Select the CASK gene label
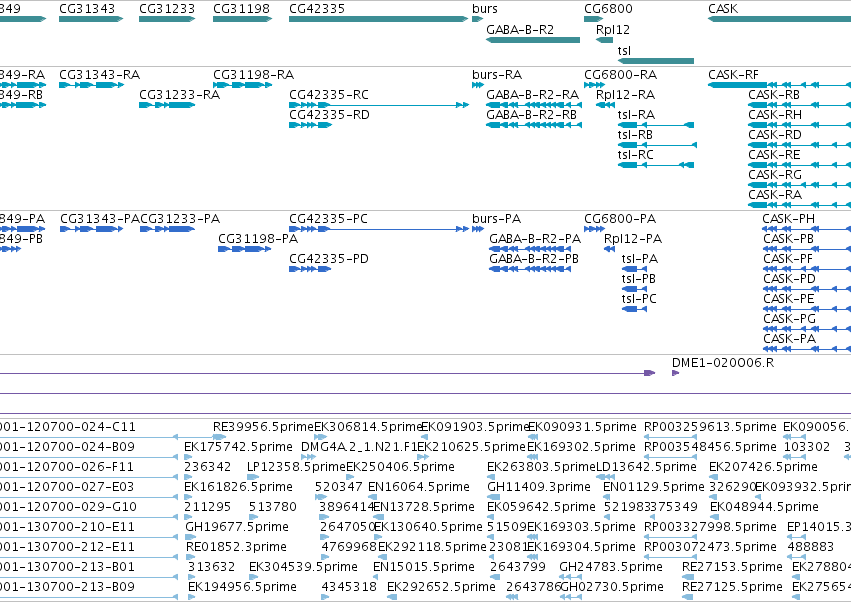The height and width of the screenshot is (602, 851). click(723, 9)
